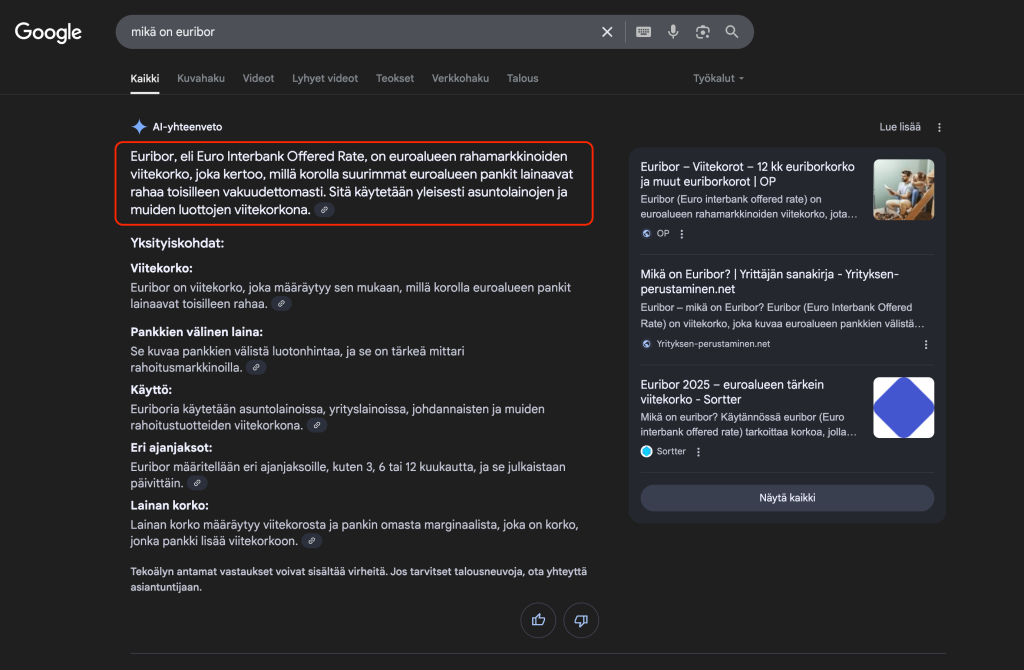Switch to the Kuvahaku tab
This screenshot has width=1024, height=670.
click(201, 78)
